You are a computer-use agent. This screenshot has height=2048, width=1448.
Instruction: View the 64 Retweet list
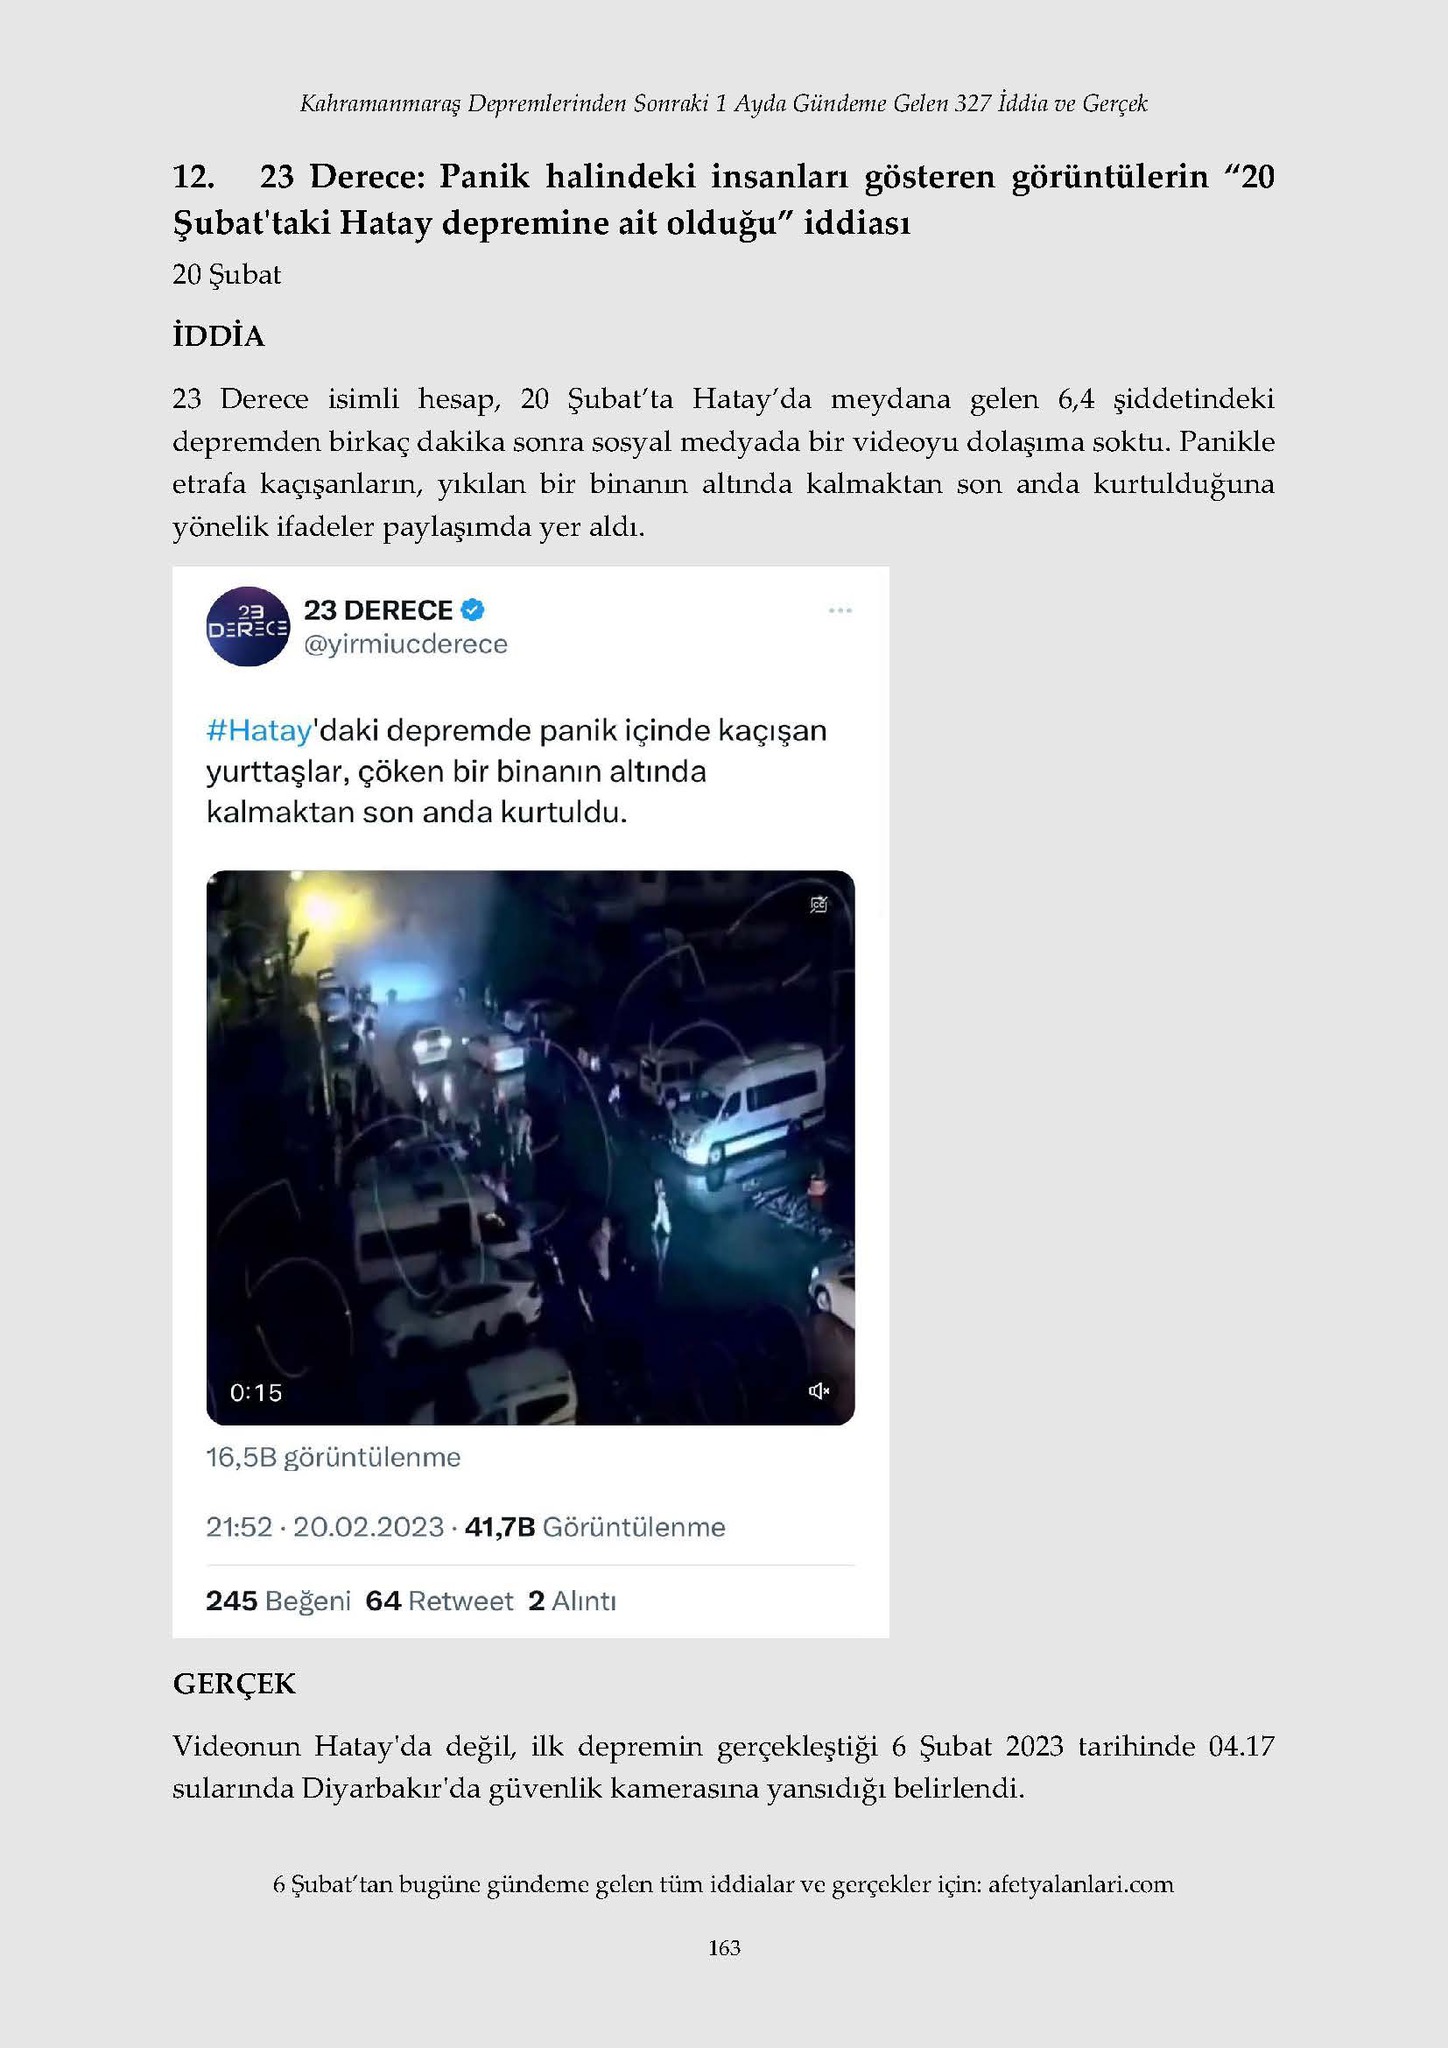[439, 1601]
